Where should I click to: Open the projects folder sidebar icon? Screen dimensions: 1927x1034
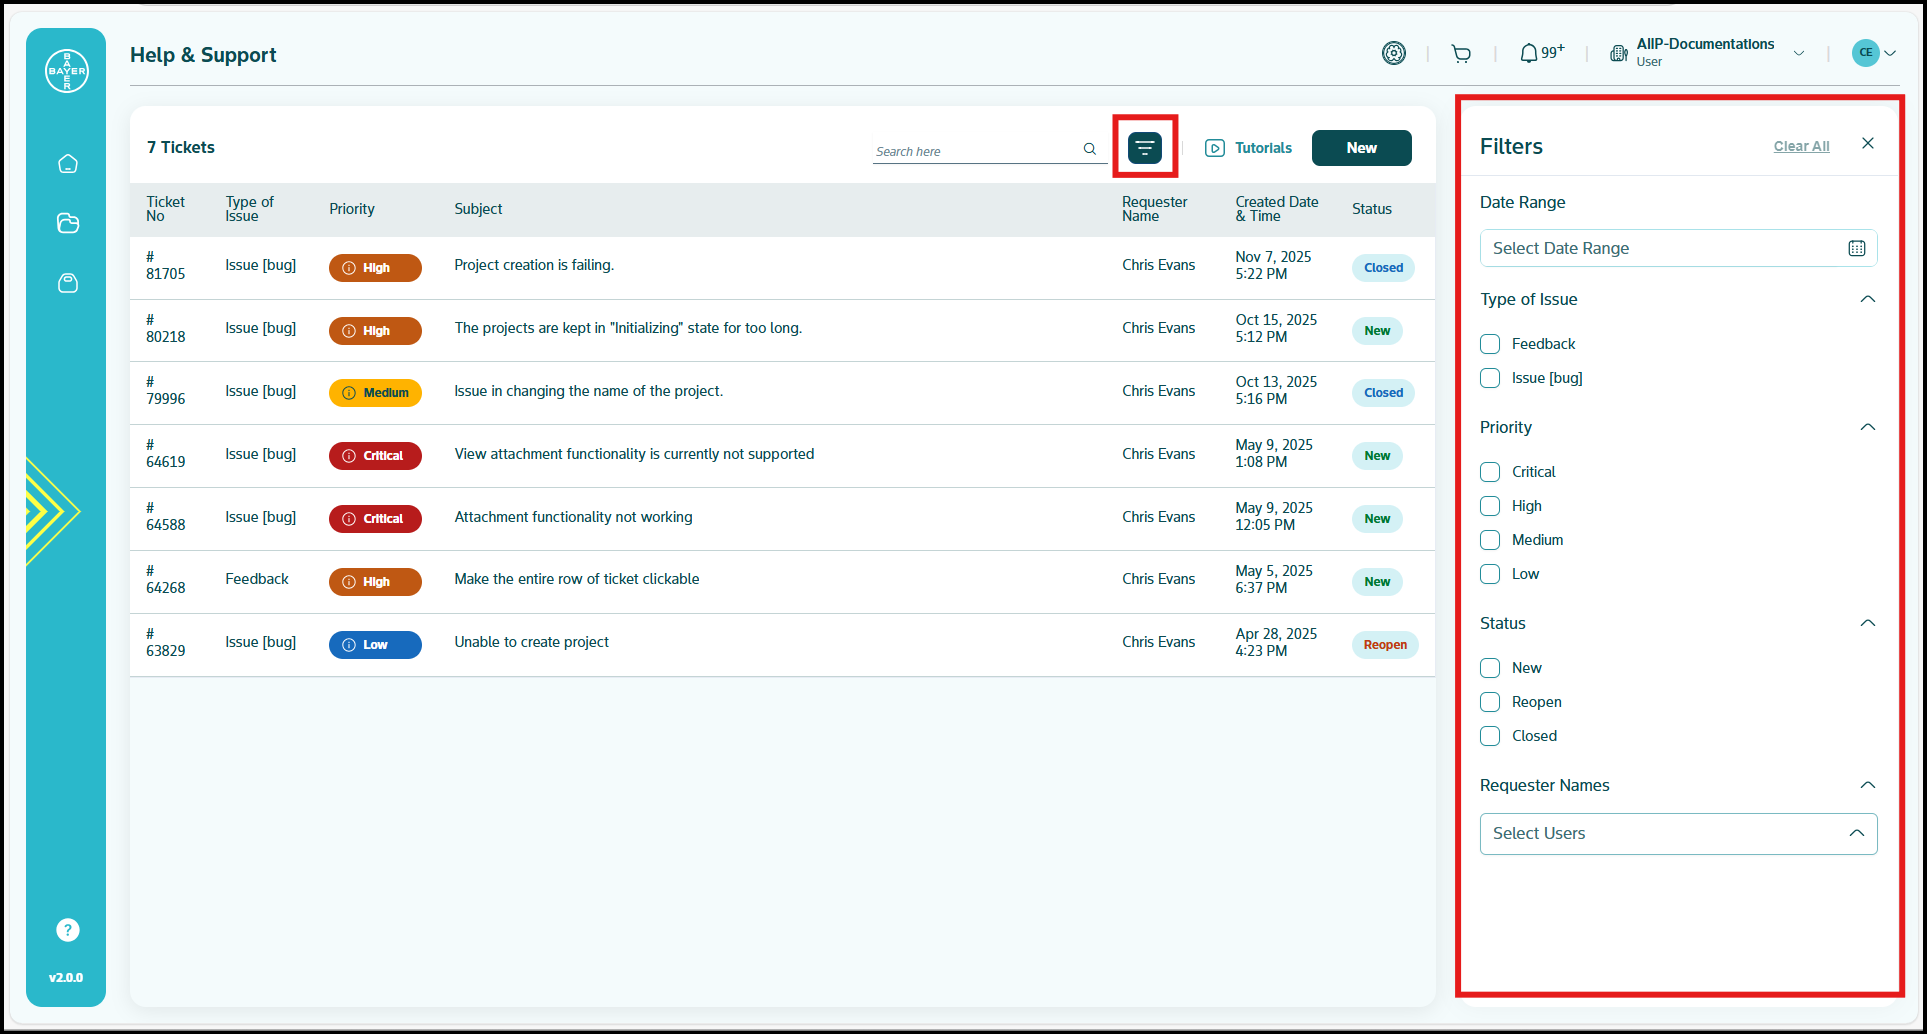pyautogui.click(x=67, y=224)
